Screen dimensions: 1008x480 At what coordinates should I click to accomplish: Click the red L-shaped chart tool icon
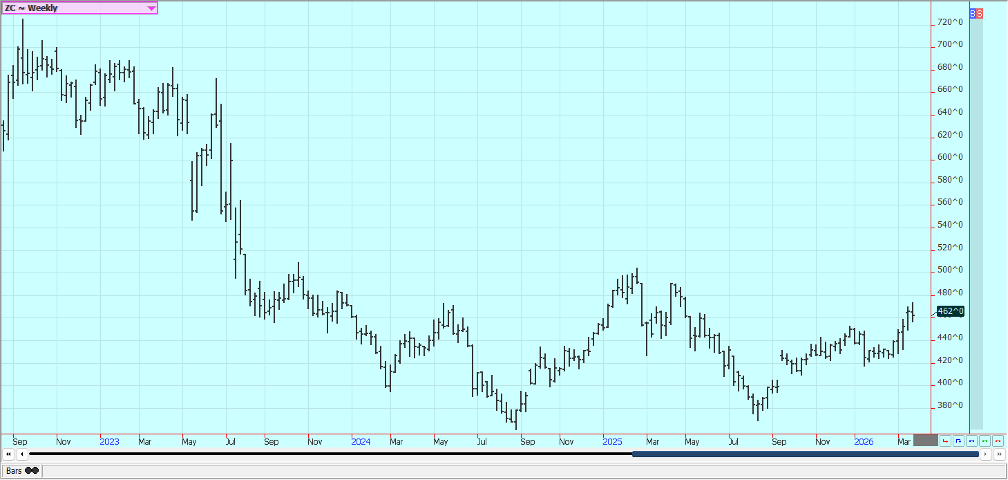[946, 440]
